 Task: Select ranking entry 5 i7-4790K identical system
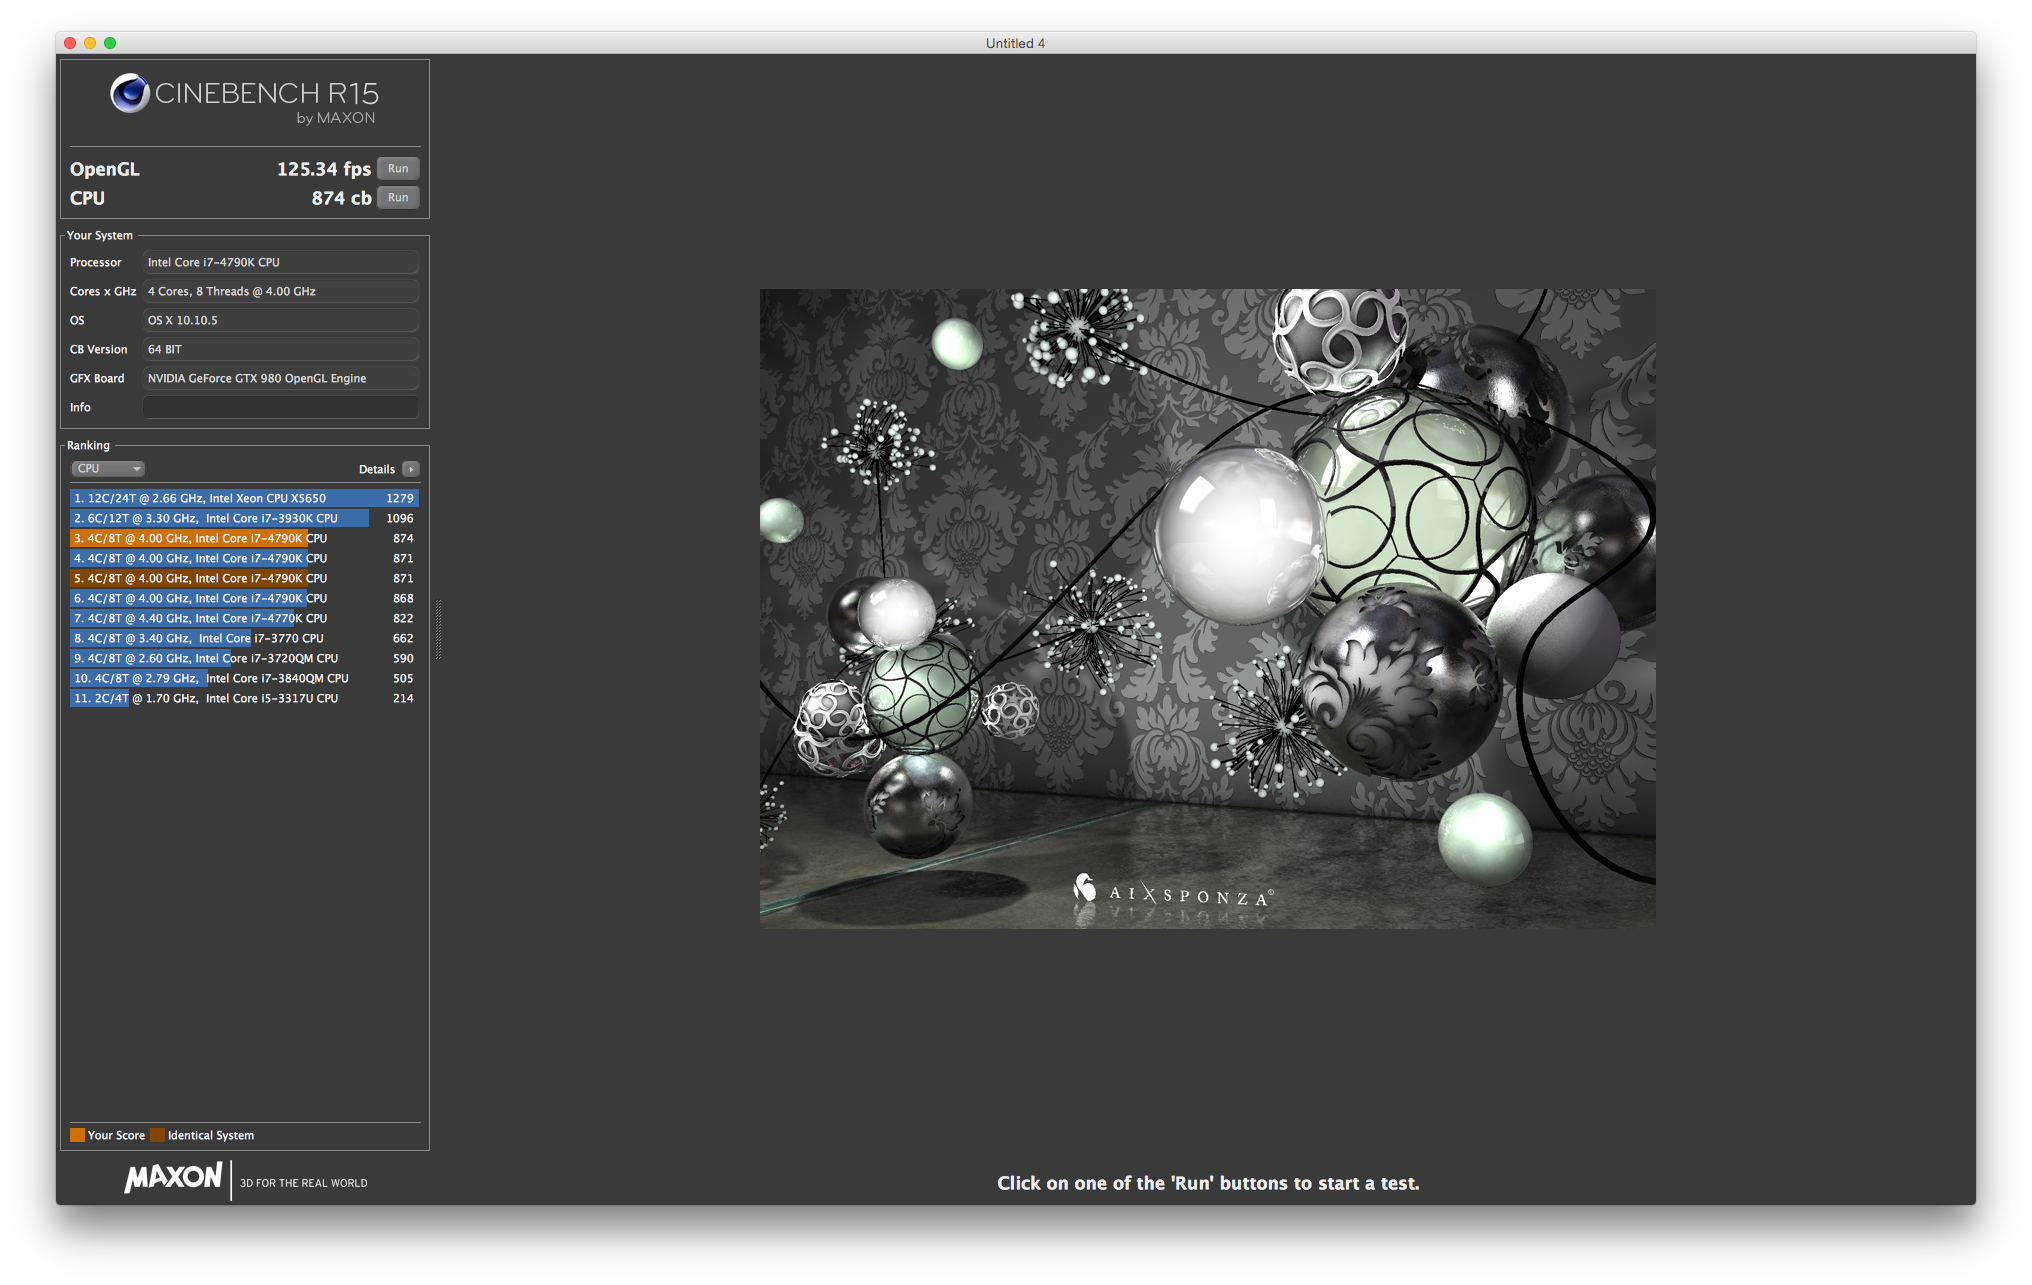(x=244, y=578)
